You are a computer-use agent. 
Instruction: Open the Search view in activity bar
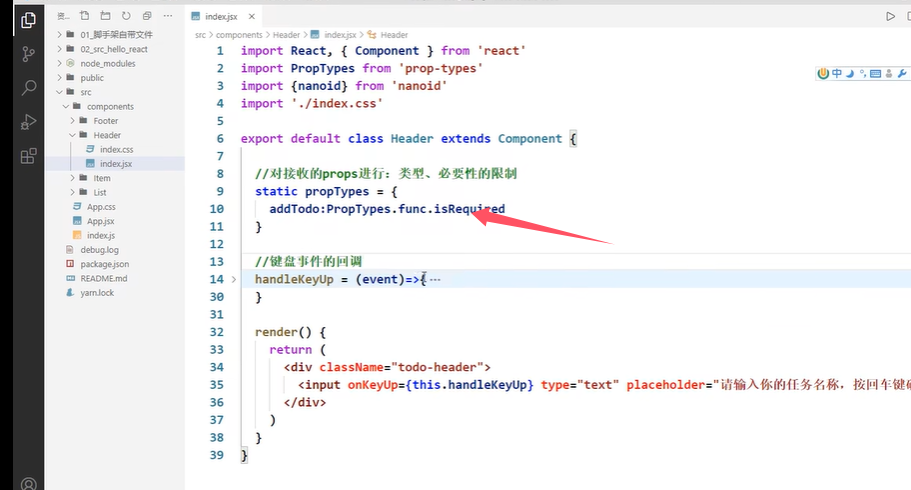28,88
